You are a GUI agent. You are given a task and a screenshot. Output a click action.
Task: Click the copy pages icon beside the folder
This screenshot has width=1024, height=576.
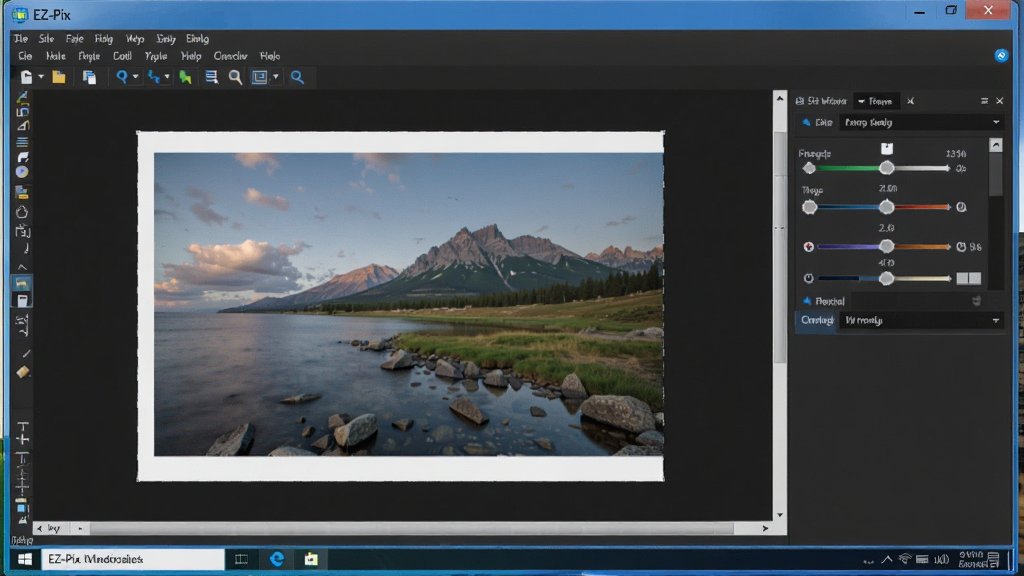pos(89,77)
